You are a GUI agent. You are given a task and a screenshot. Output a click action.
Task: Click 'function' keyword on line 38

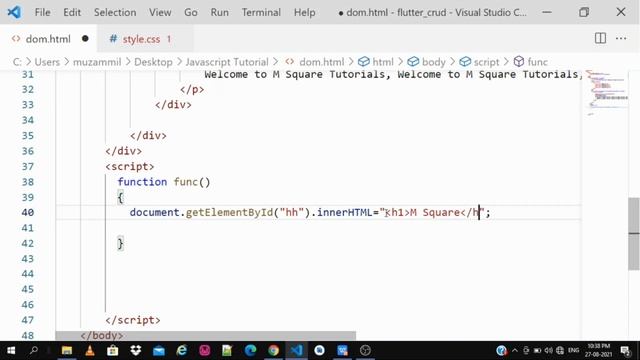pos(142,182)
